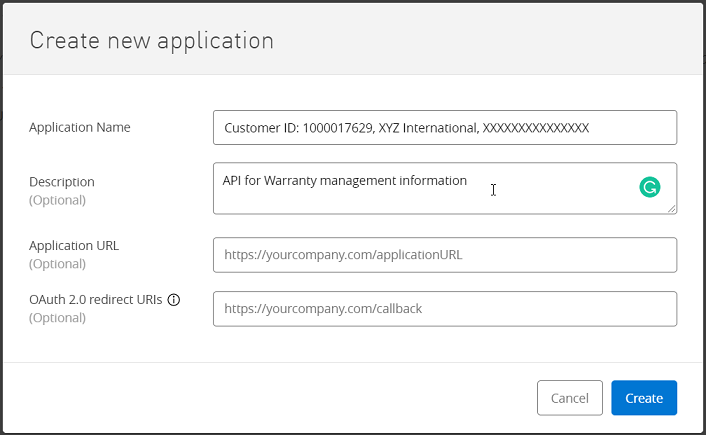Click the "(Optional)" hint under OAuth redirect URIs
706x435 pixels.
pyautogui.click(x=57, y=318)
